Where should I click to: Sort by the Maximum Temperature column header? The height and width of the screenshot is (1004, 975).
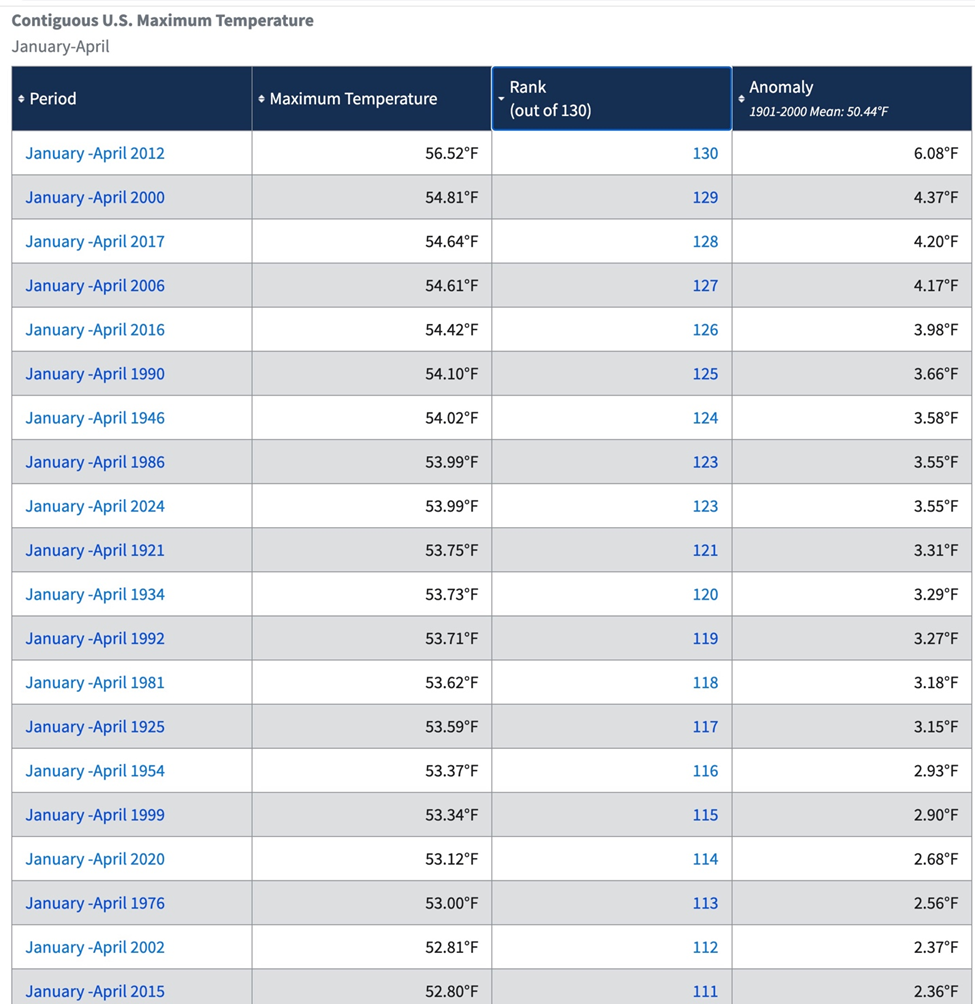coord(353,99)
